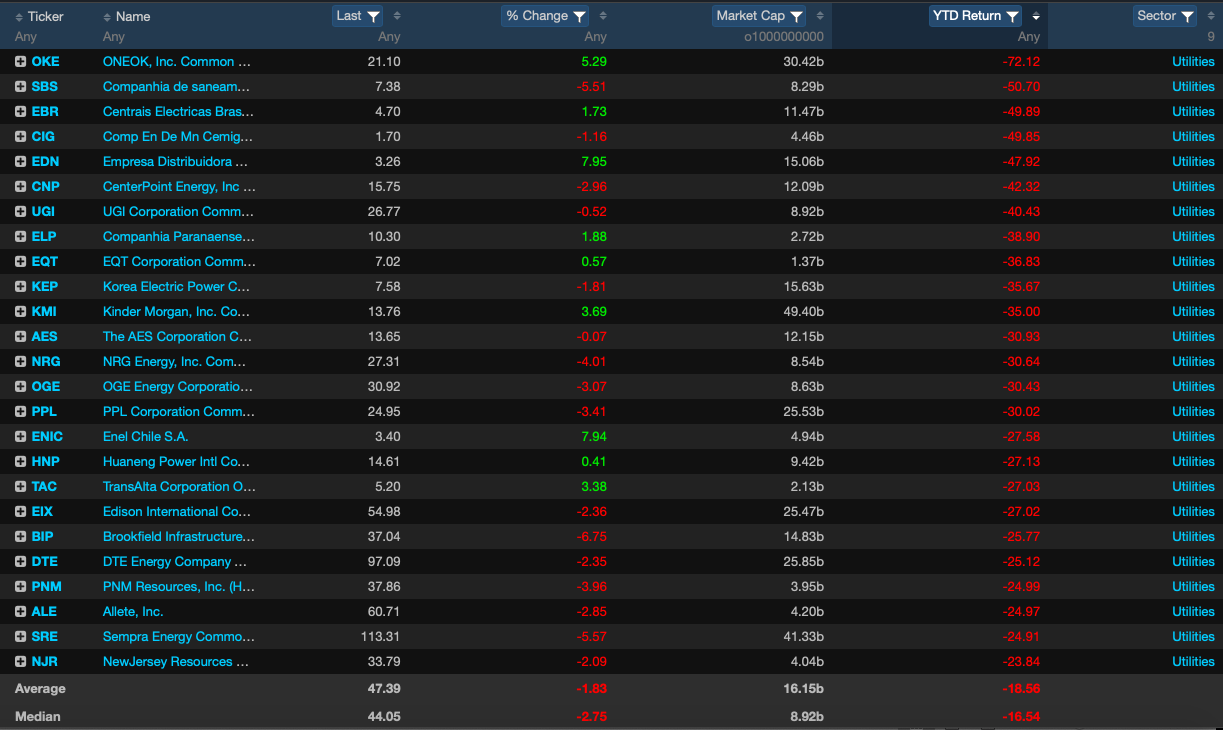Click plus icon beside KEP ticker
Viewport: 1223px width, 730px height.
tap(20, 287)
